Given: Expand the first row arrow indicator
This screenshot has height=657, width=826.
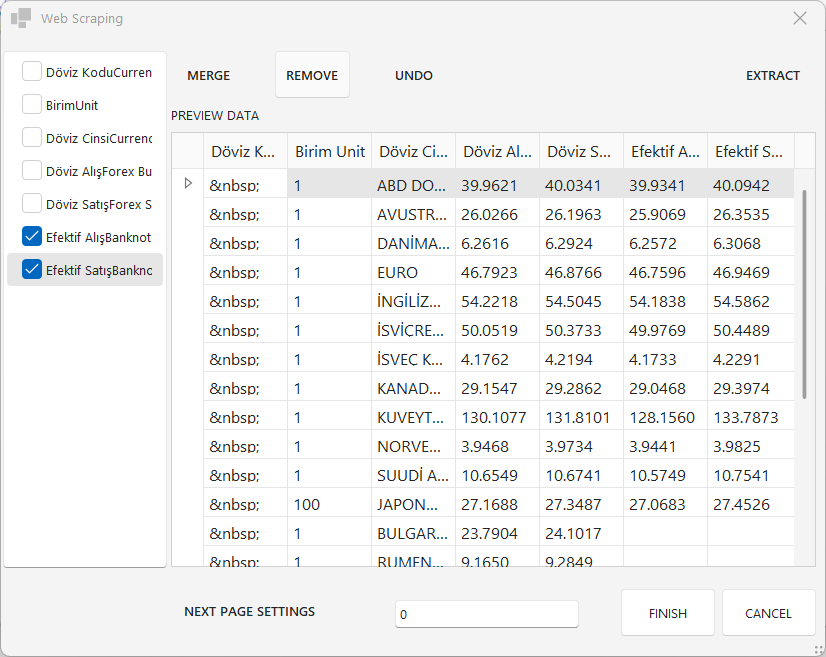Looking at the screenshot, I should coord(187,184).
